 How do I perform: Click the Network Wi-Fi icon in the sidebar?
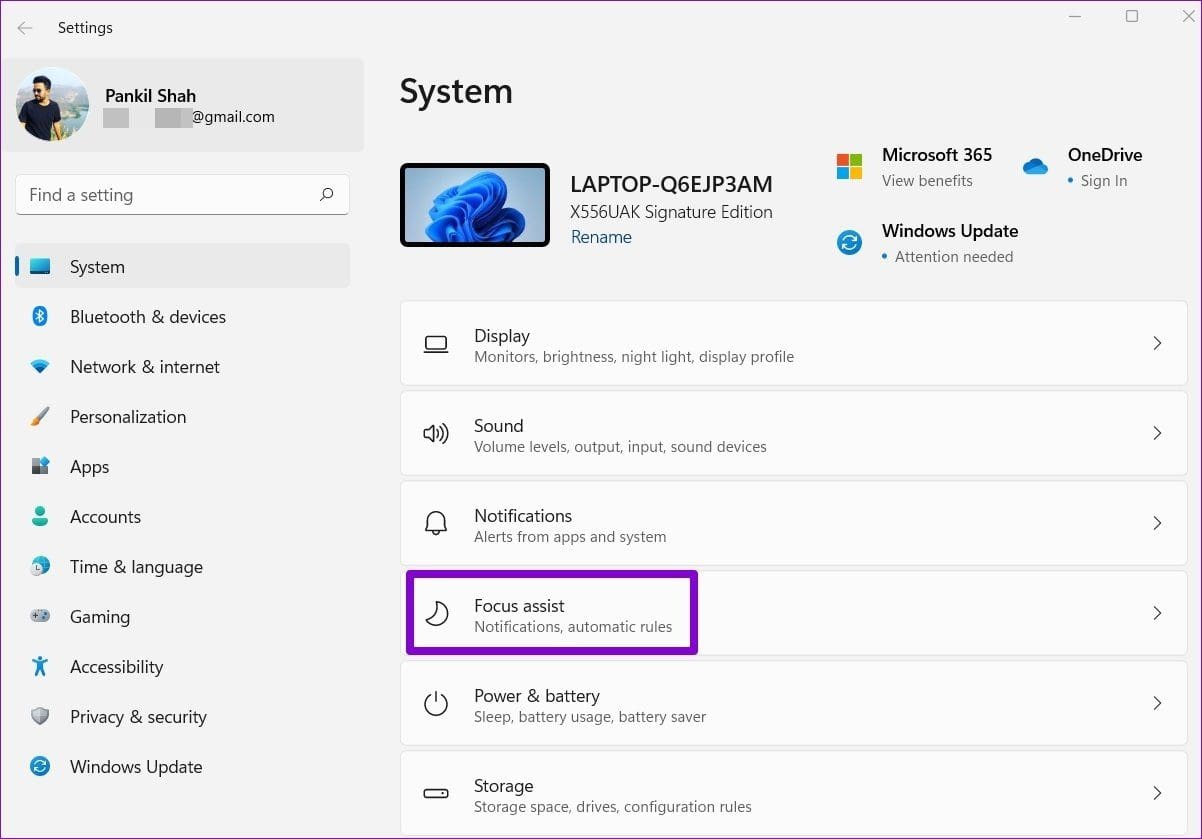[x=40, y=367]
